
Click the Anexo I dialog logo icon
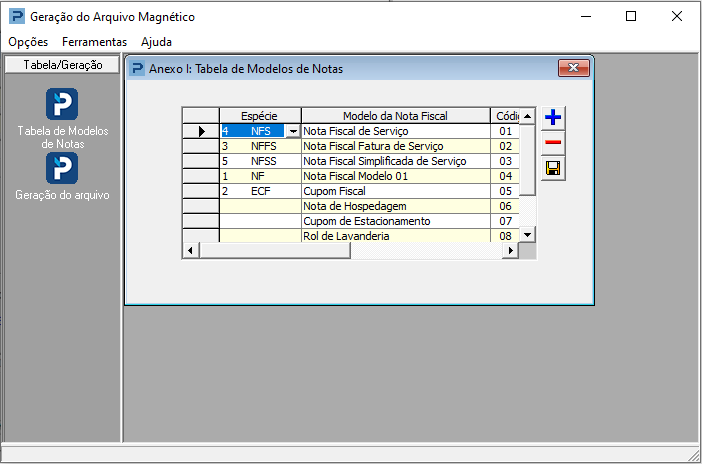[137, 69]
